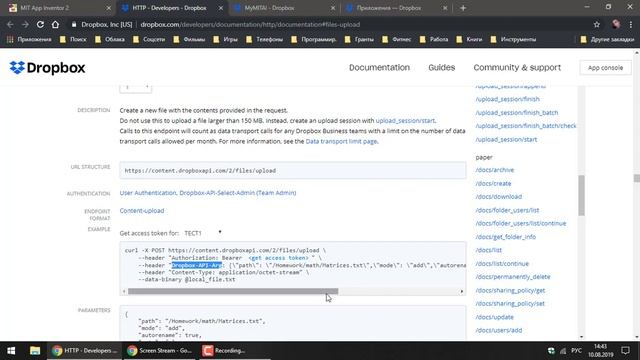640x360 pixels.
Task: Open /docs/sharing_policy/get in sidebar
Action: point(510,291)
